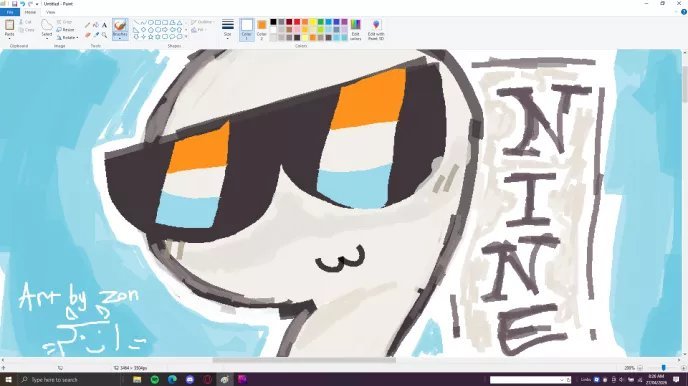This screenshot has height=386, width=688.
Task: Click the zoom out minus button
Action: (640, 368)
